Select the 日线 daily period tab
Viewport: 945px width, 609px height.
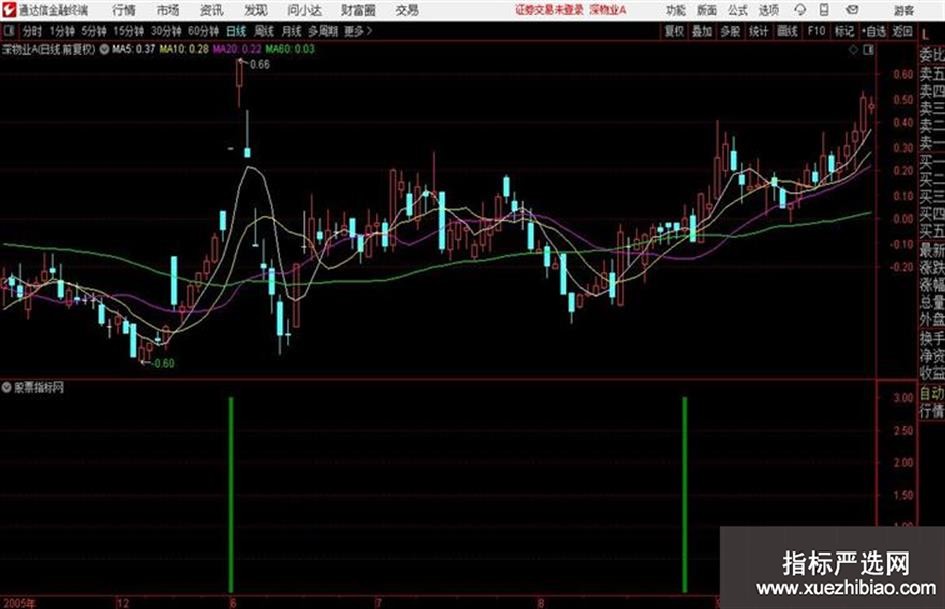click(x=236, y=31)
